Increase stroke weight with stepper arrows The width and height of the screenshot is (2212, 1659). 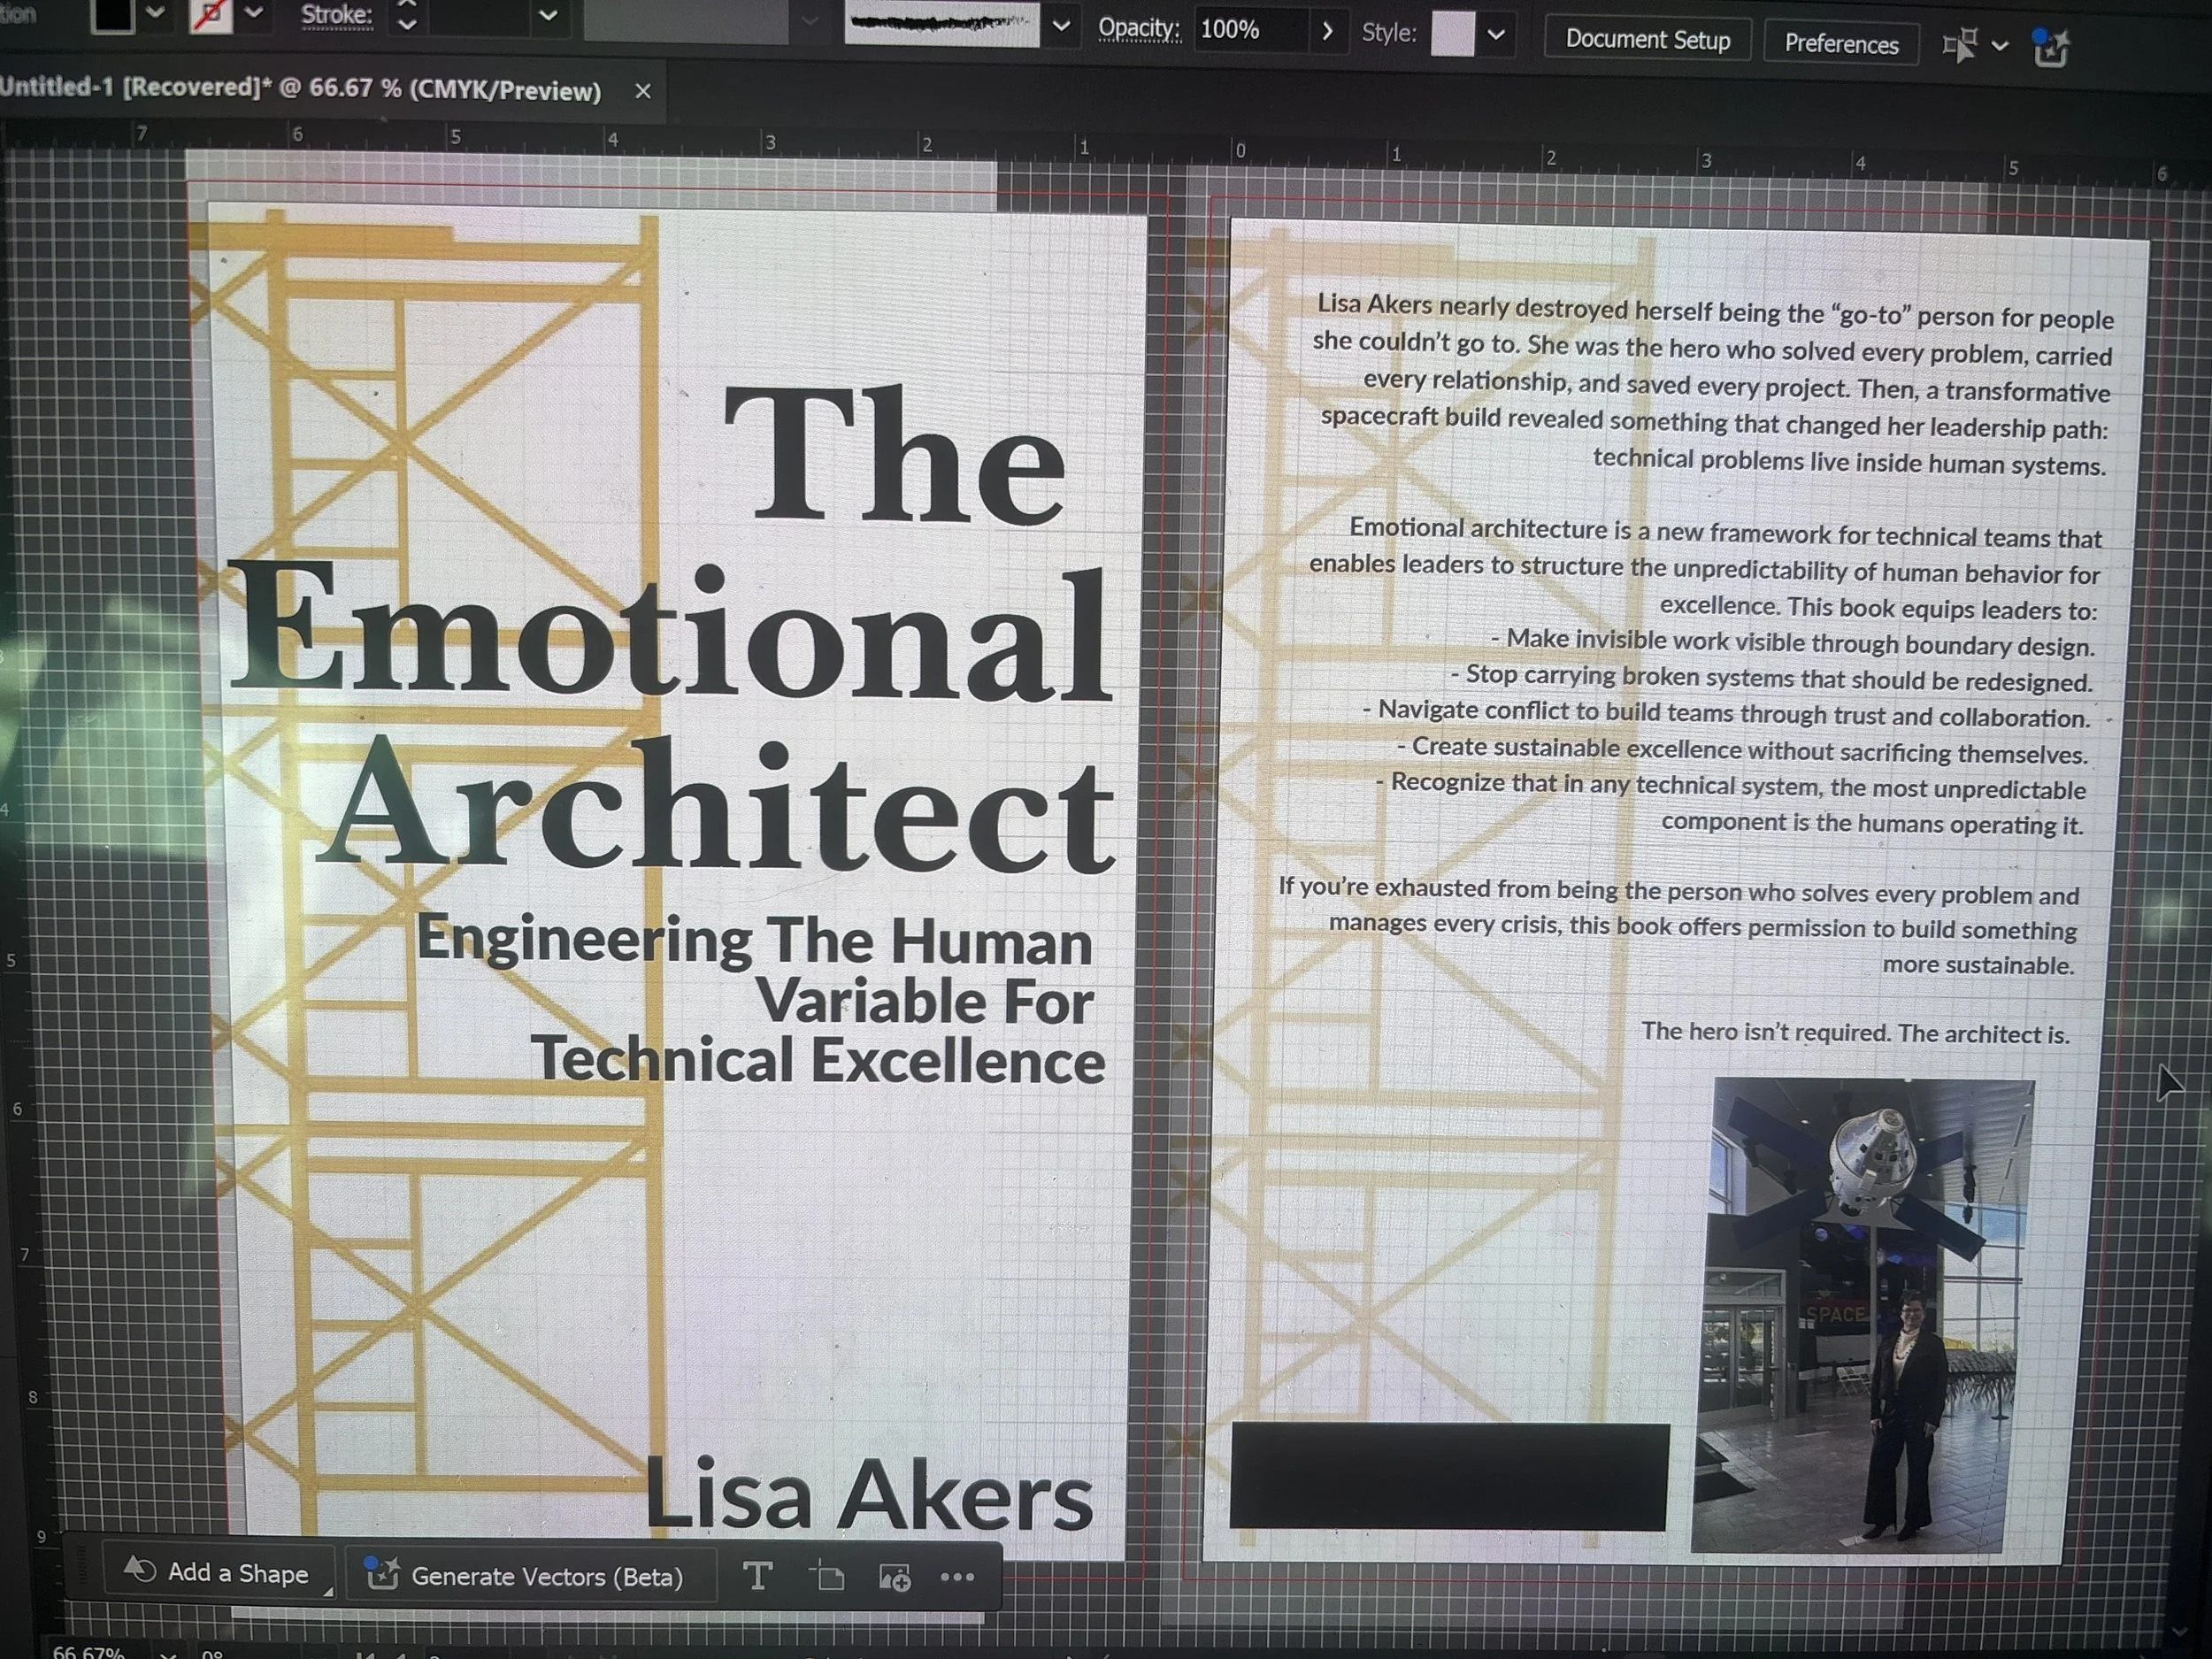pos(407,5)
